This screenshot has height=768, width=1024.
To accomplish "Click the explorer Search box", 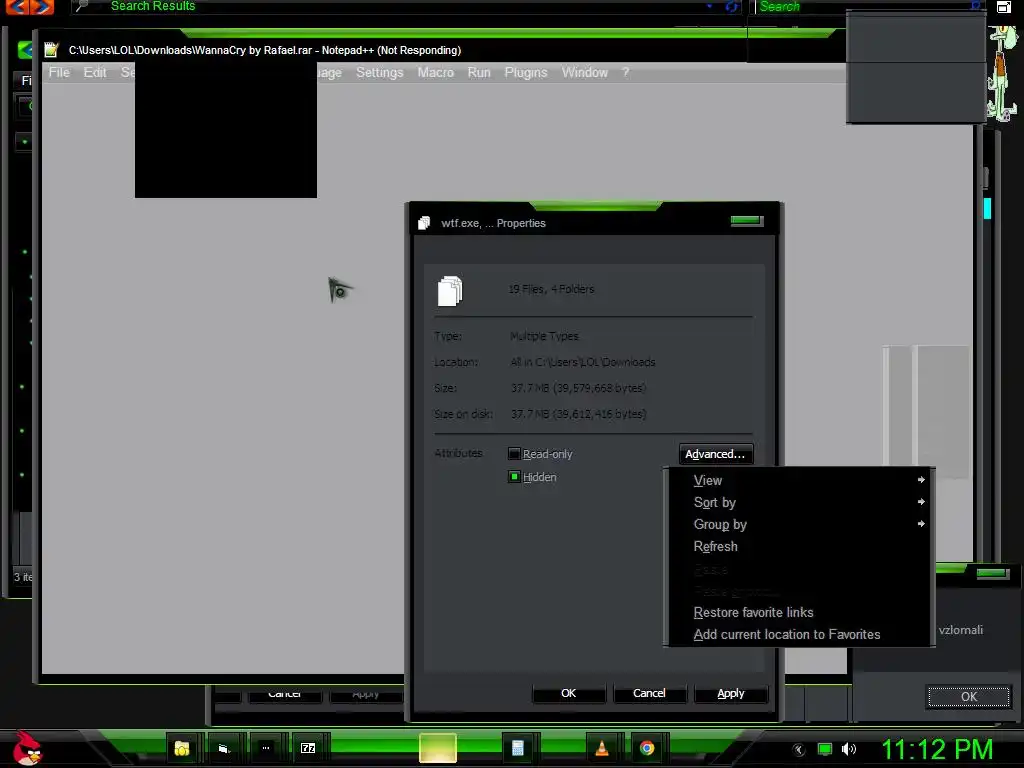I will click(869, 7).
